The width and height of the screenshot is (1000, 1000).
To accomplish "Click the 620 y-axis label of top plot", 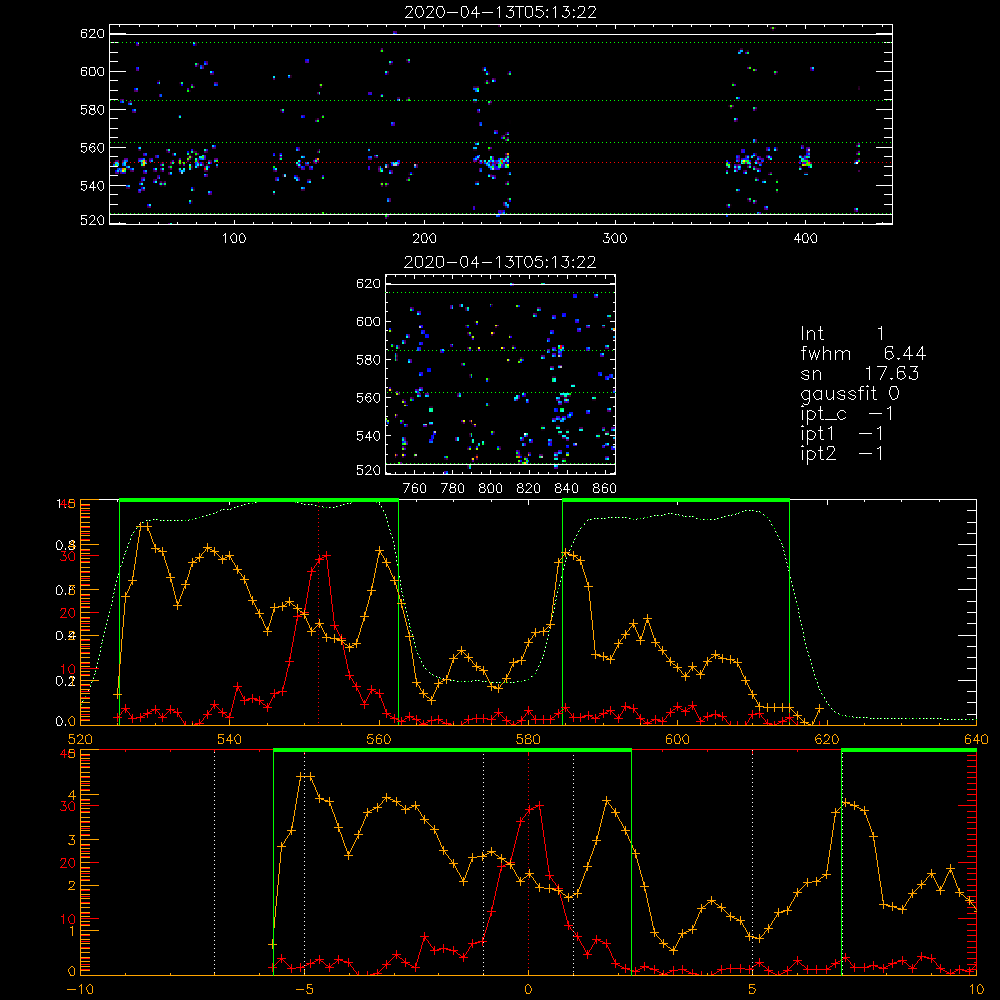I will click(92, 34).
